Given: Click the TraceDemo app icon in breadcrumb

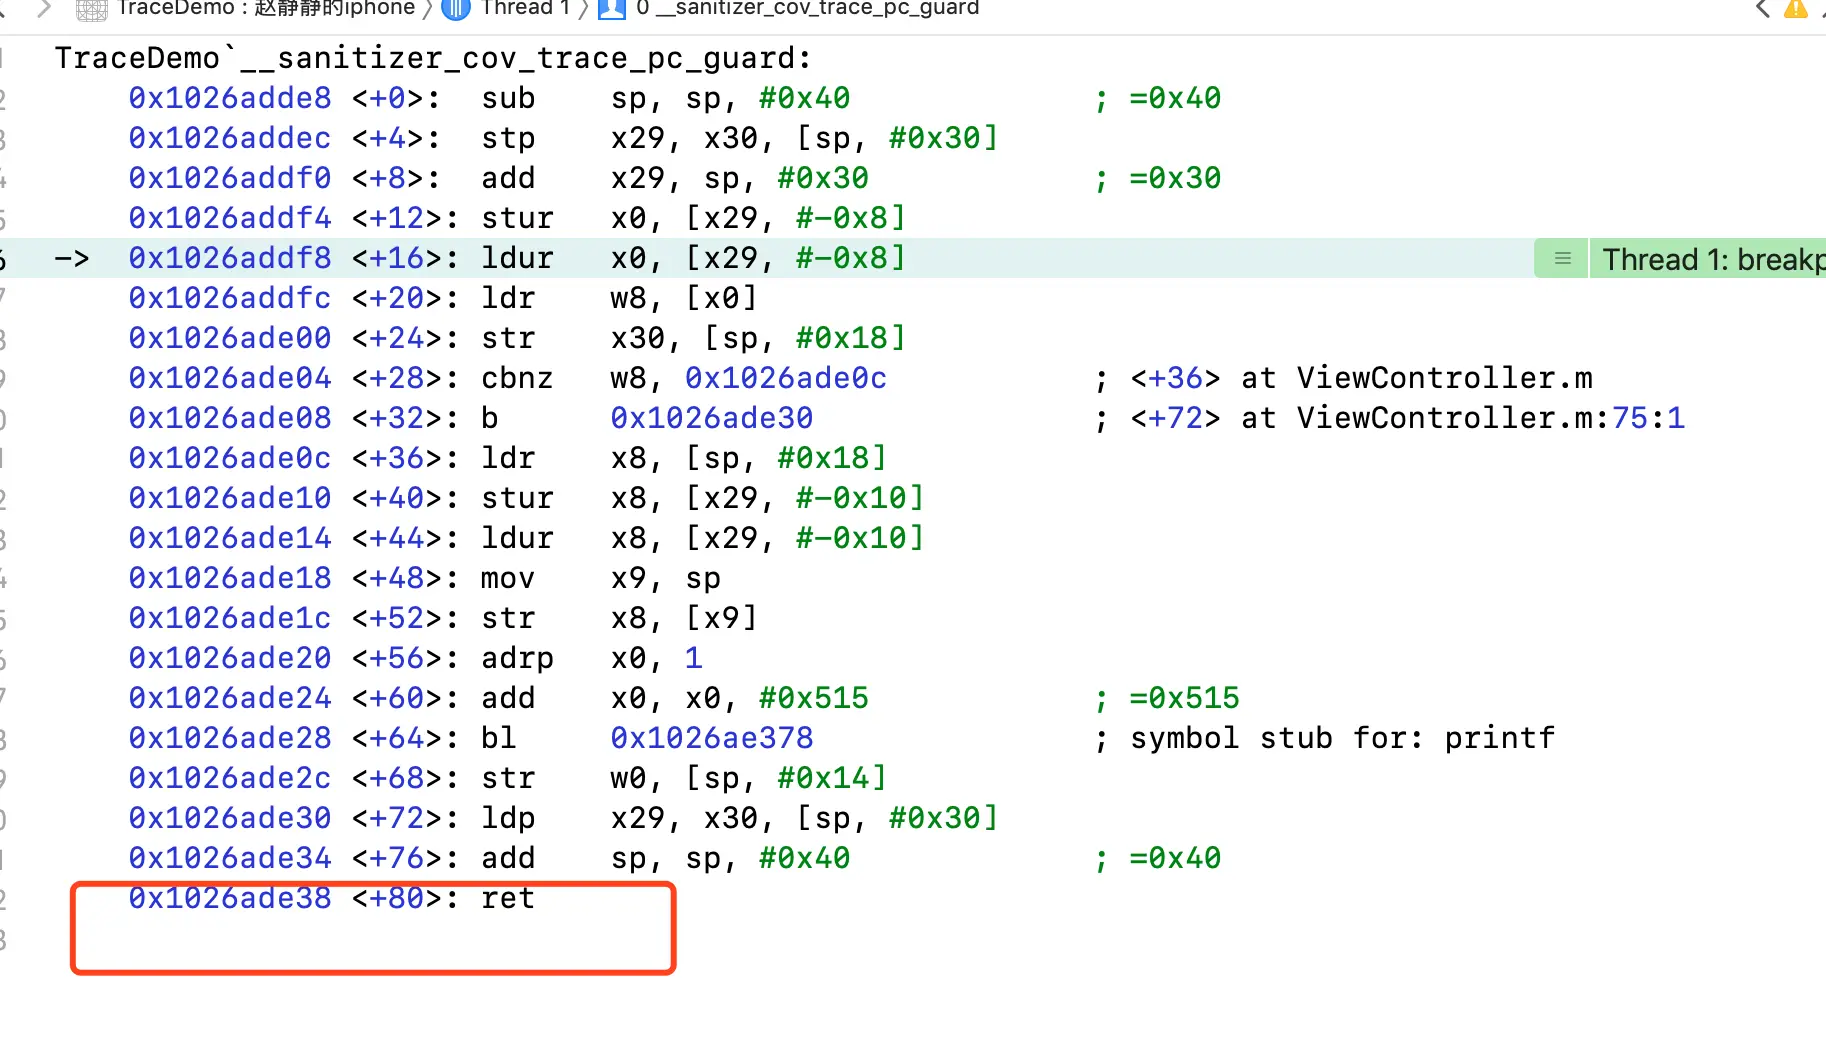Looking at the screenshot, I should (x=92, y=9).
